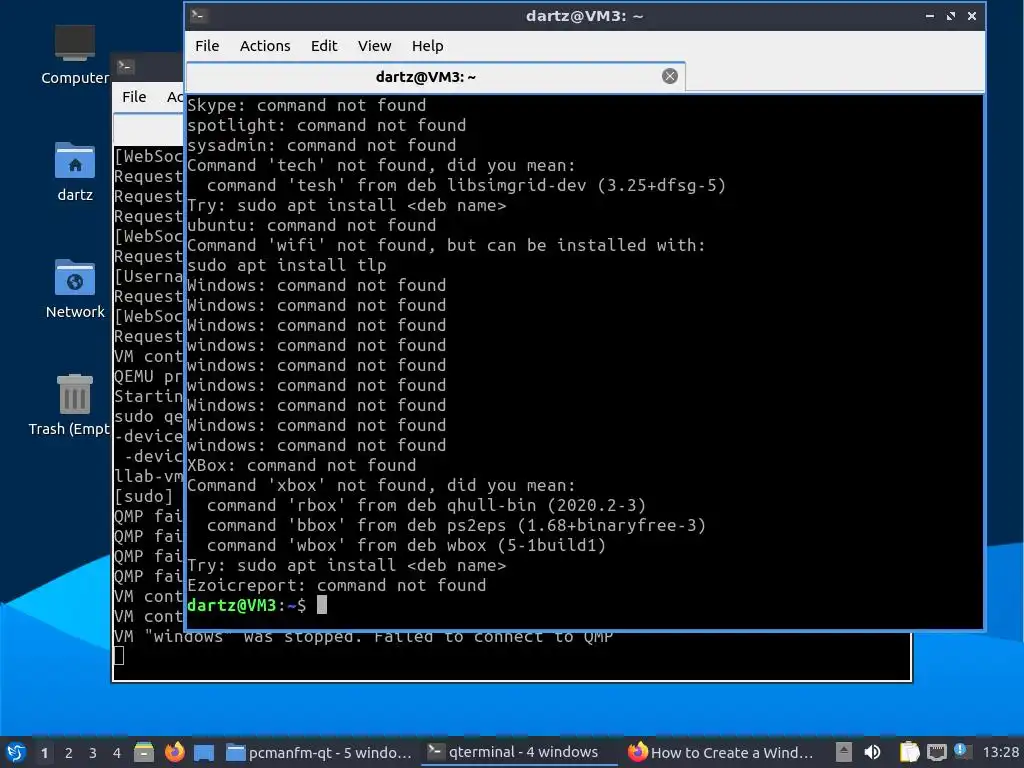
Task: Open the Network desktop icon
Action: click(x=74, y=289)
